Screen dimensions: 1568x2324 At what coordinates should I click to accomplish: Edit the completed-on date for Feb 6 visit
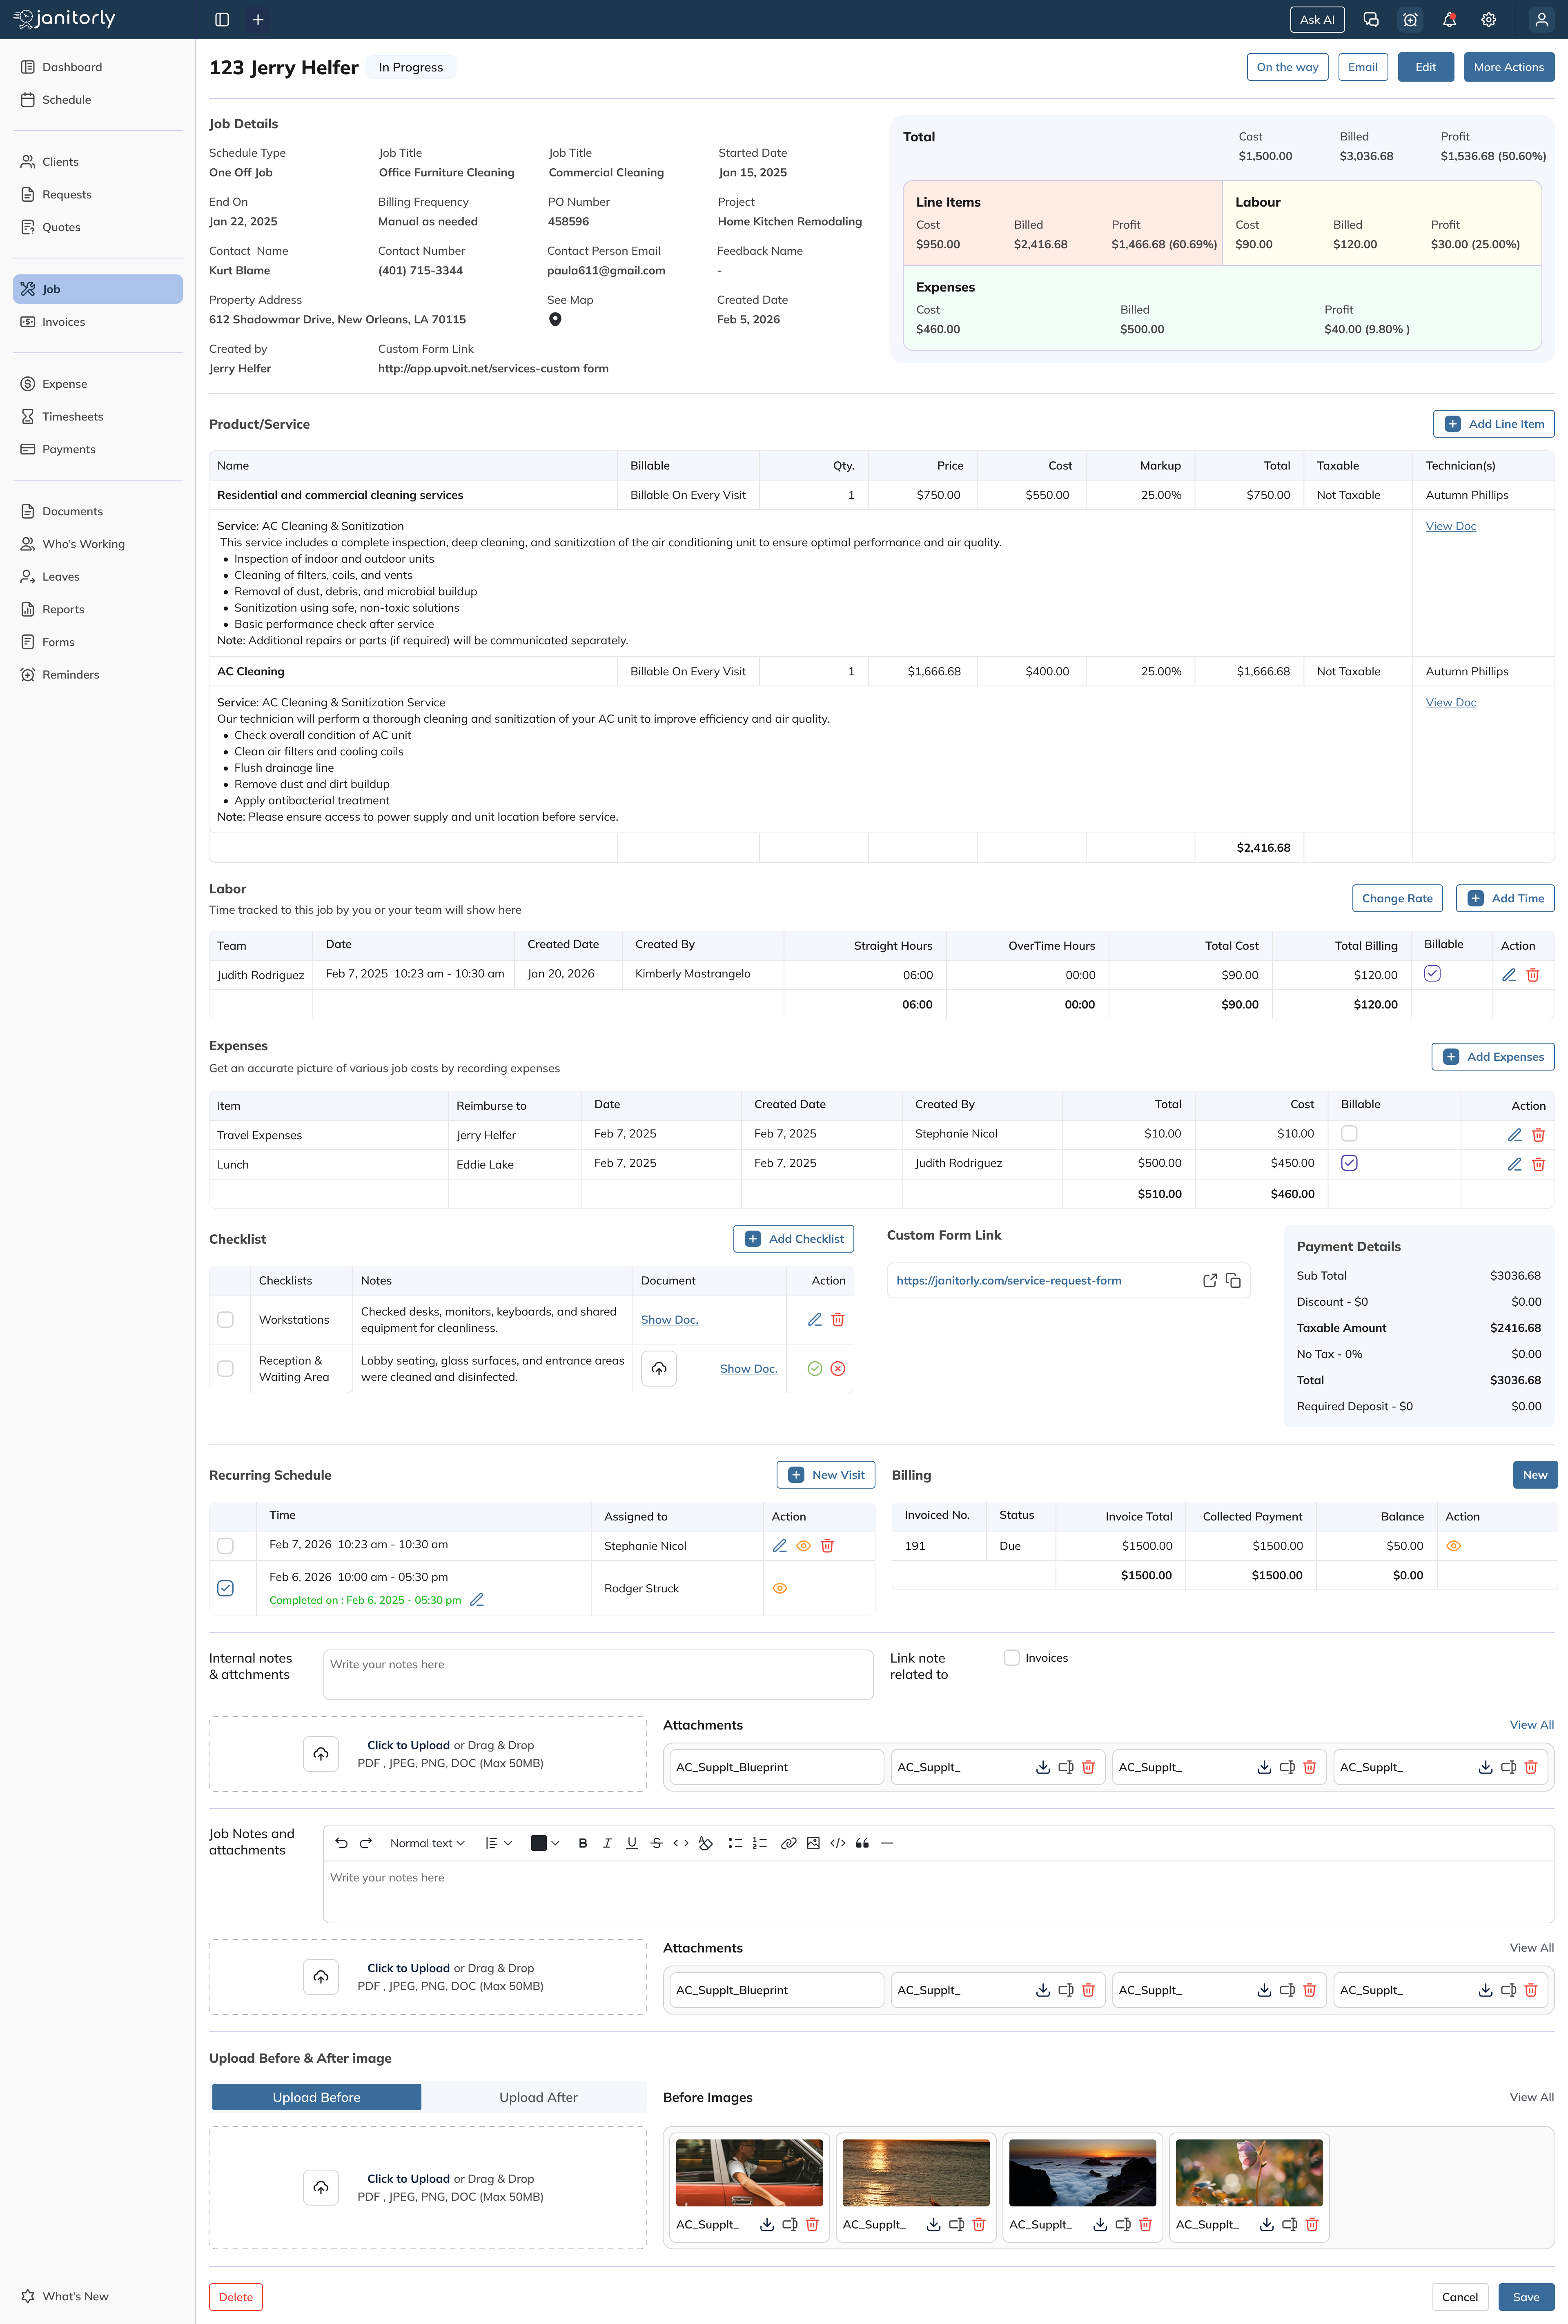tap(477, 1600)
